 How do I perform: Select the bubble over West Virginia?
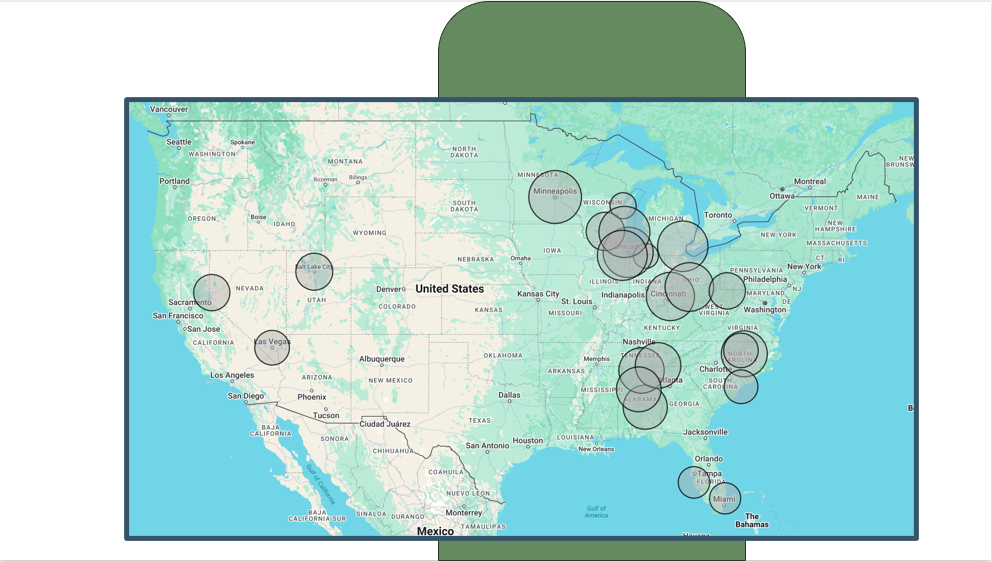(x=728, y=290)
